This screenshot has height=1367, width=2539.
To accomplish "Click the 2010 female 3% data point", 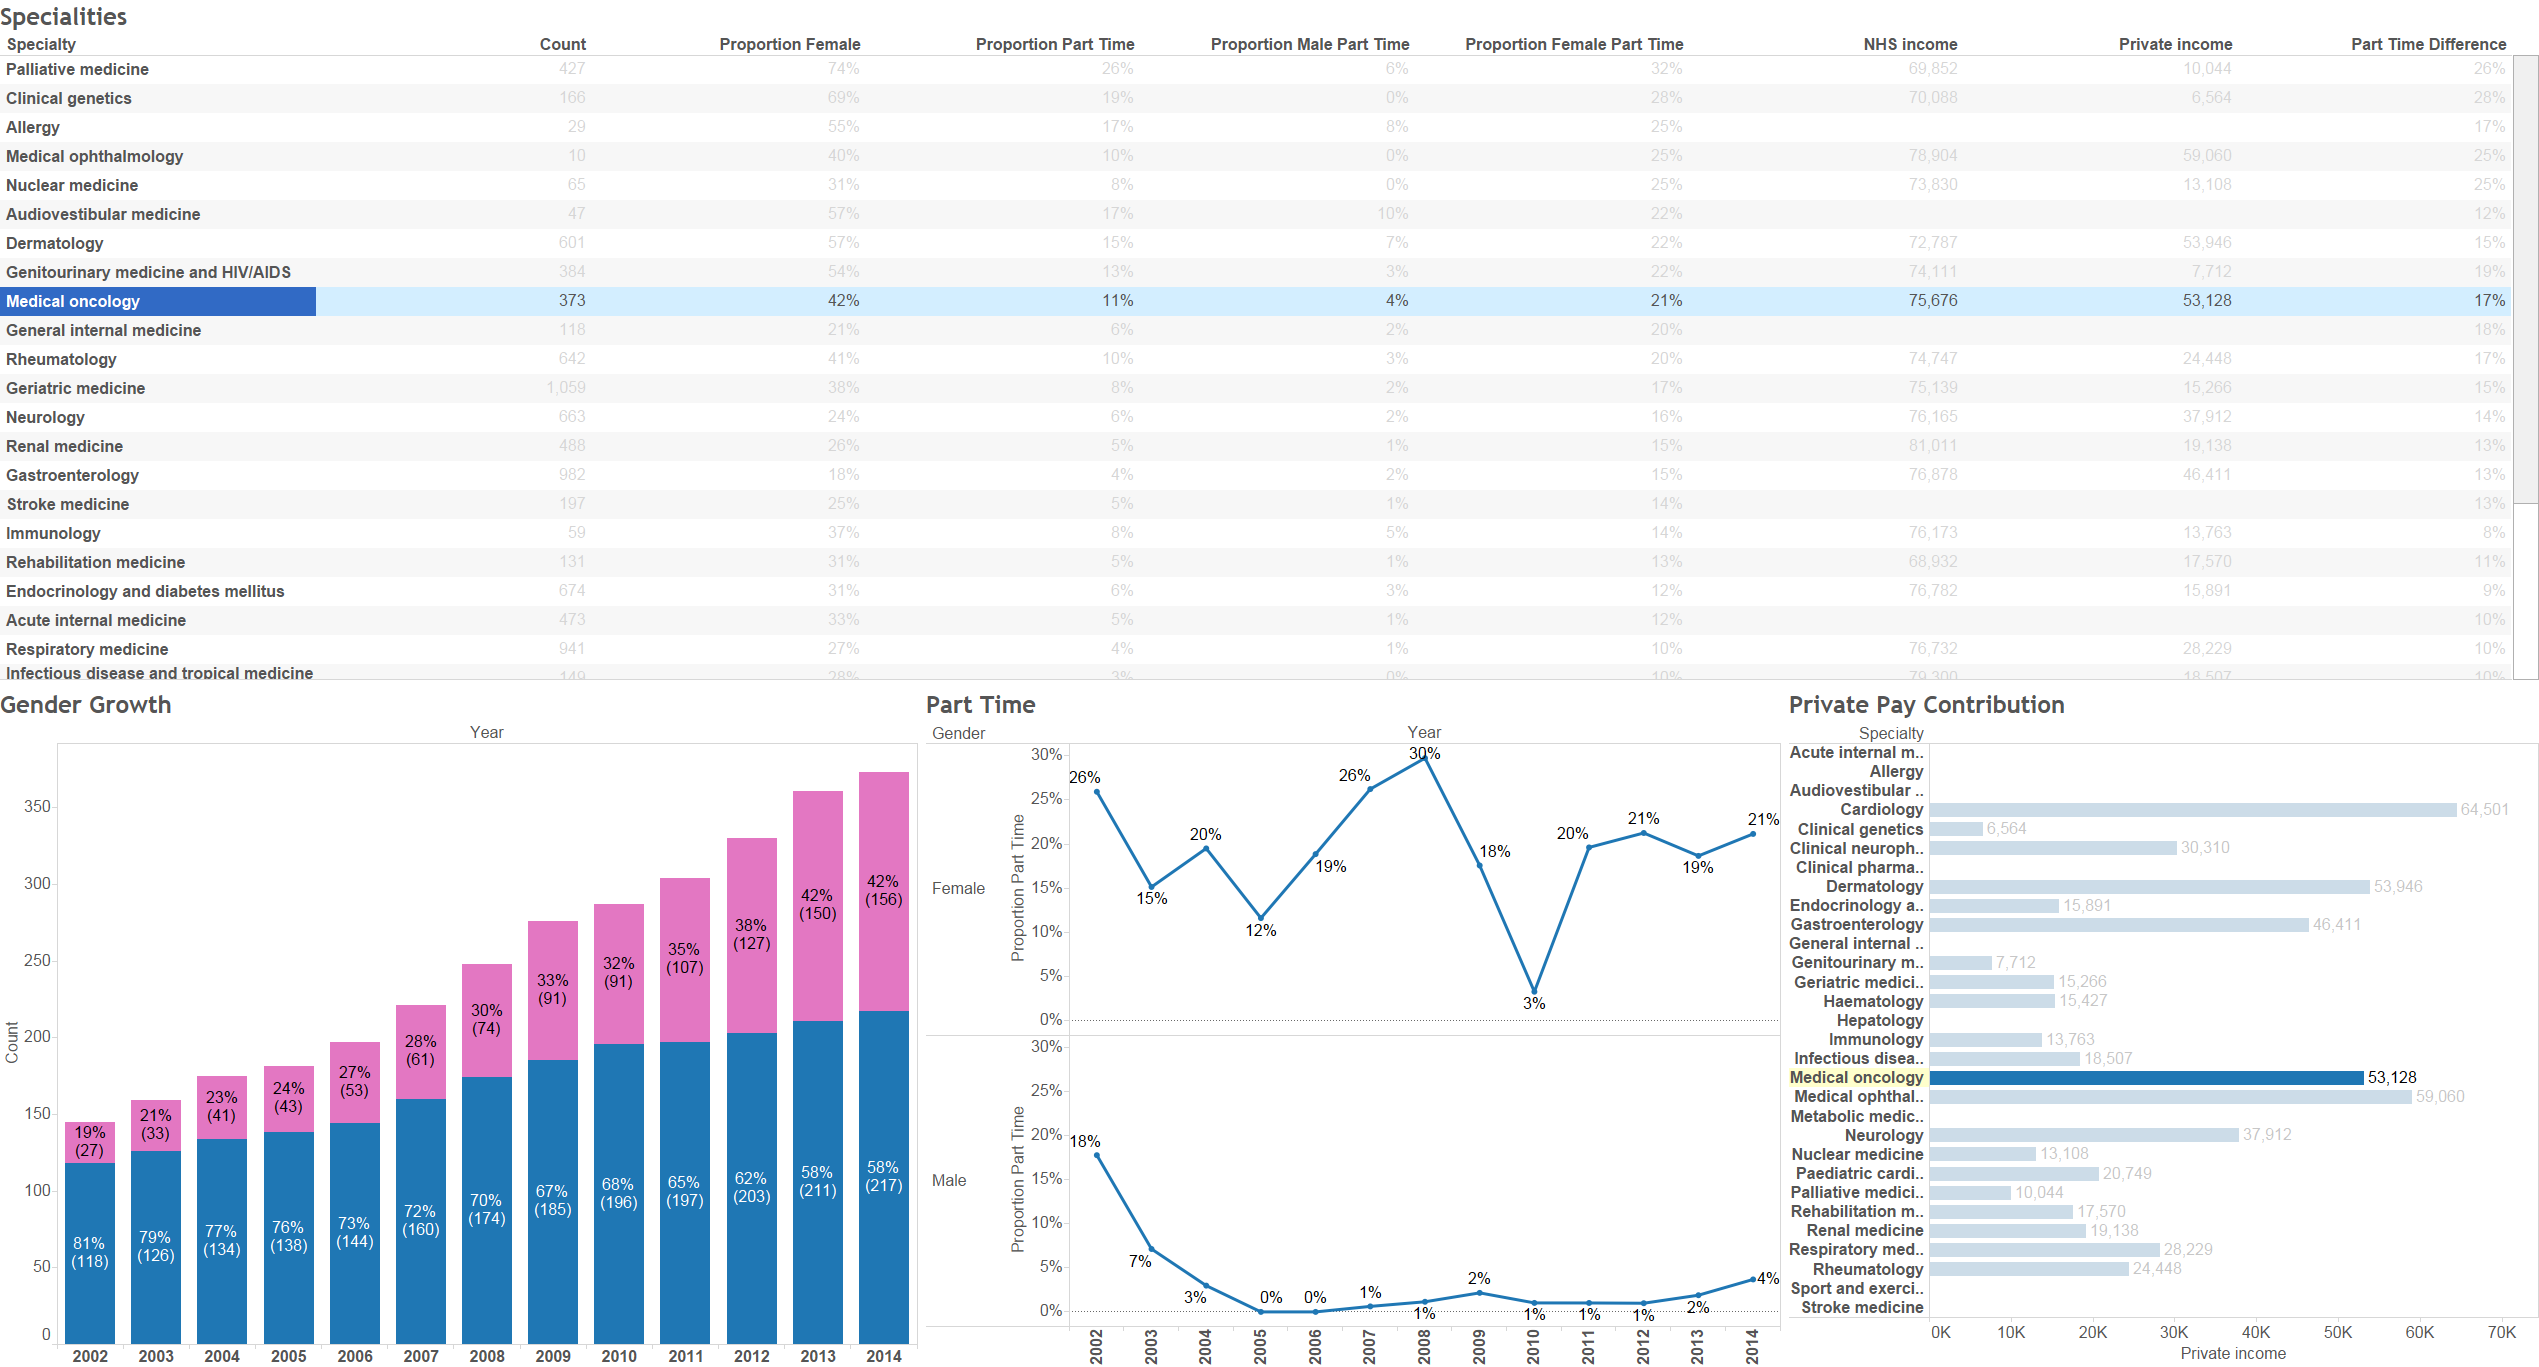I will pos(1534,991).
